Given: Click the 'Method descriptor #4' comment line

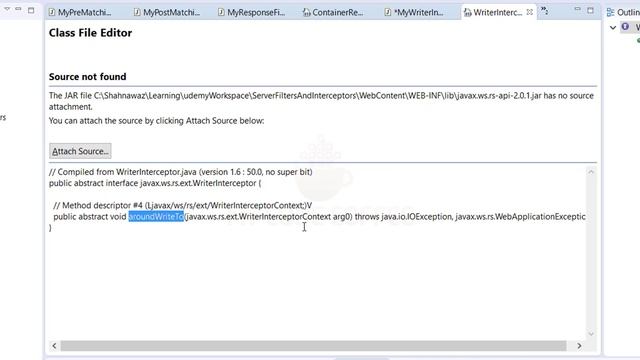Looking at the screenshot, I should click(x=182, y=205).
